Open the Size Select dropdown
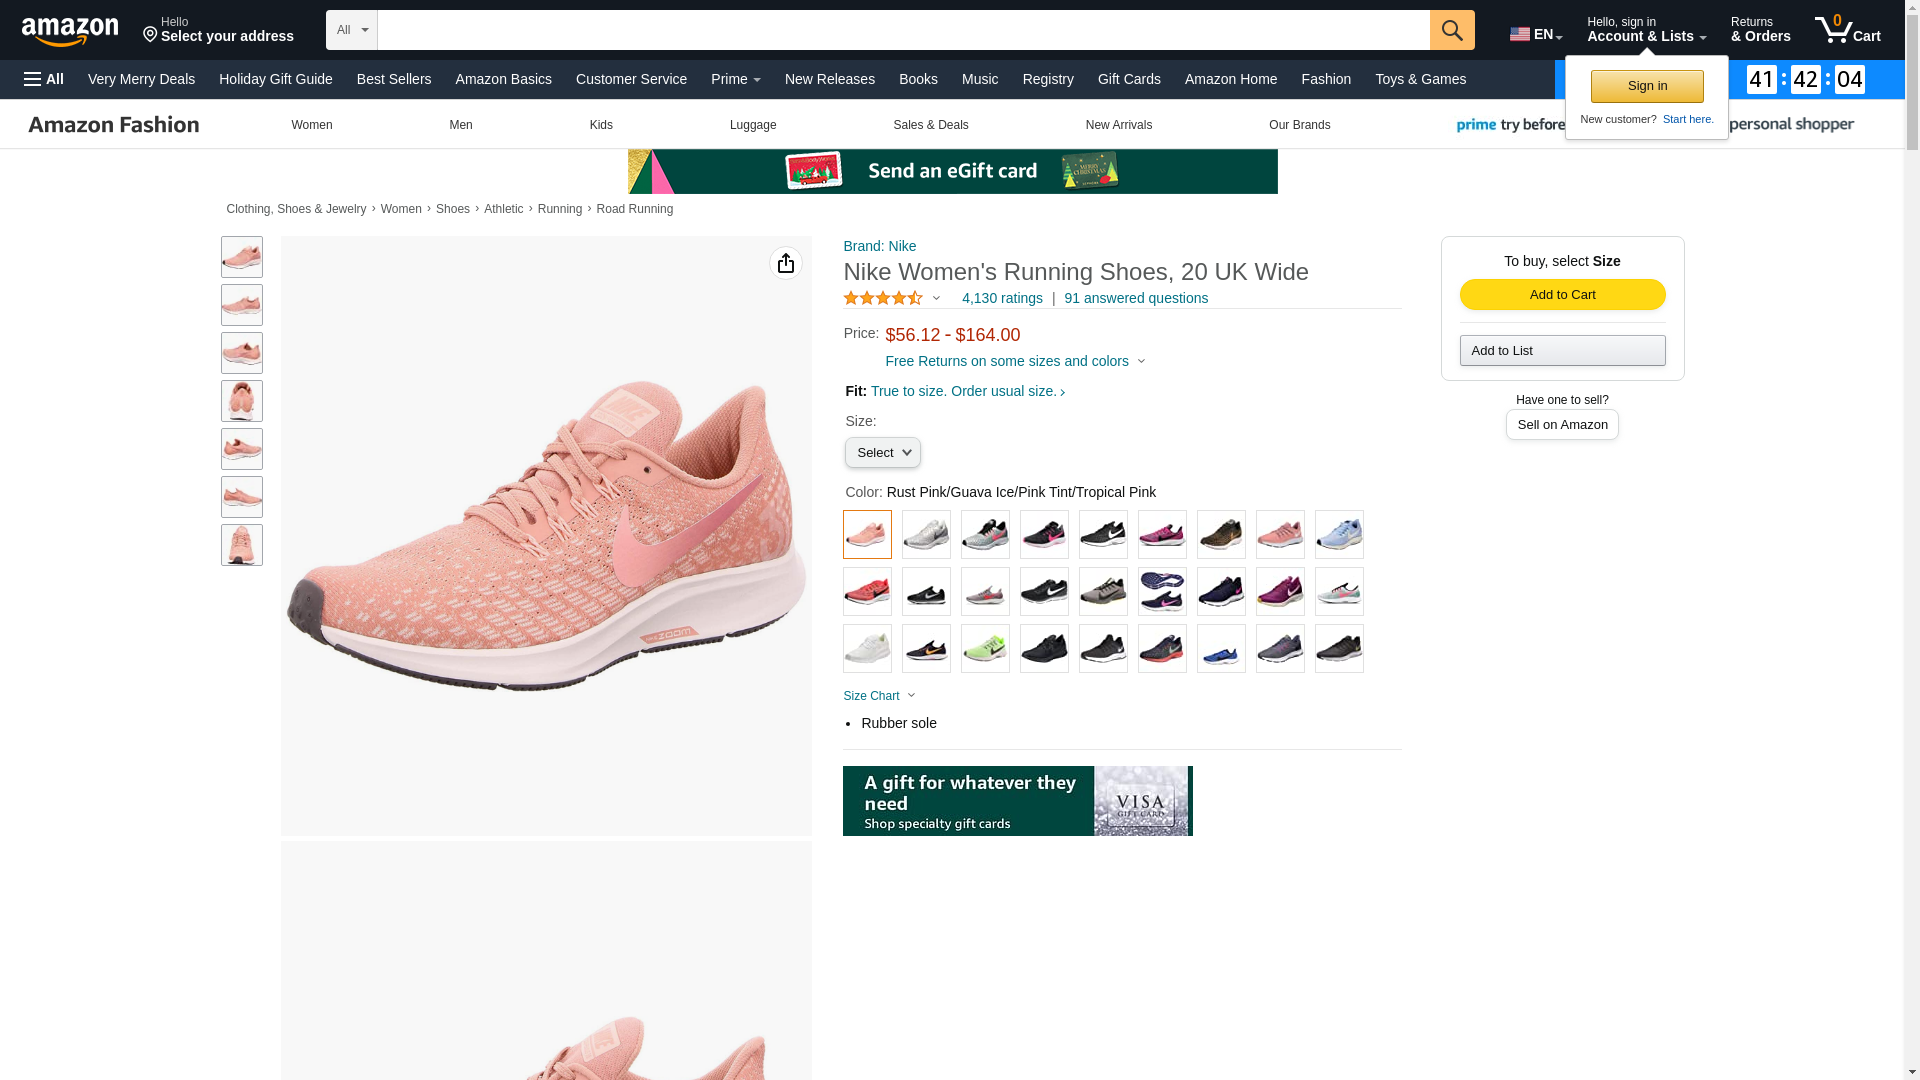 [x=882, y=453]
